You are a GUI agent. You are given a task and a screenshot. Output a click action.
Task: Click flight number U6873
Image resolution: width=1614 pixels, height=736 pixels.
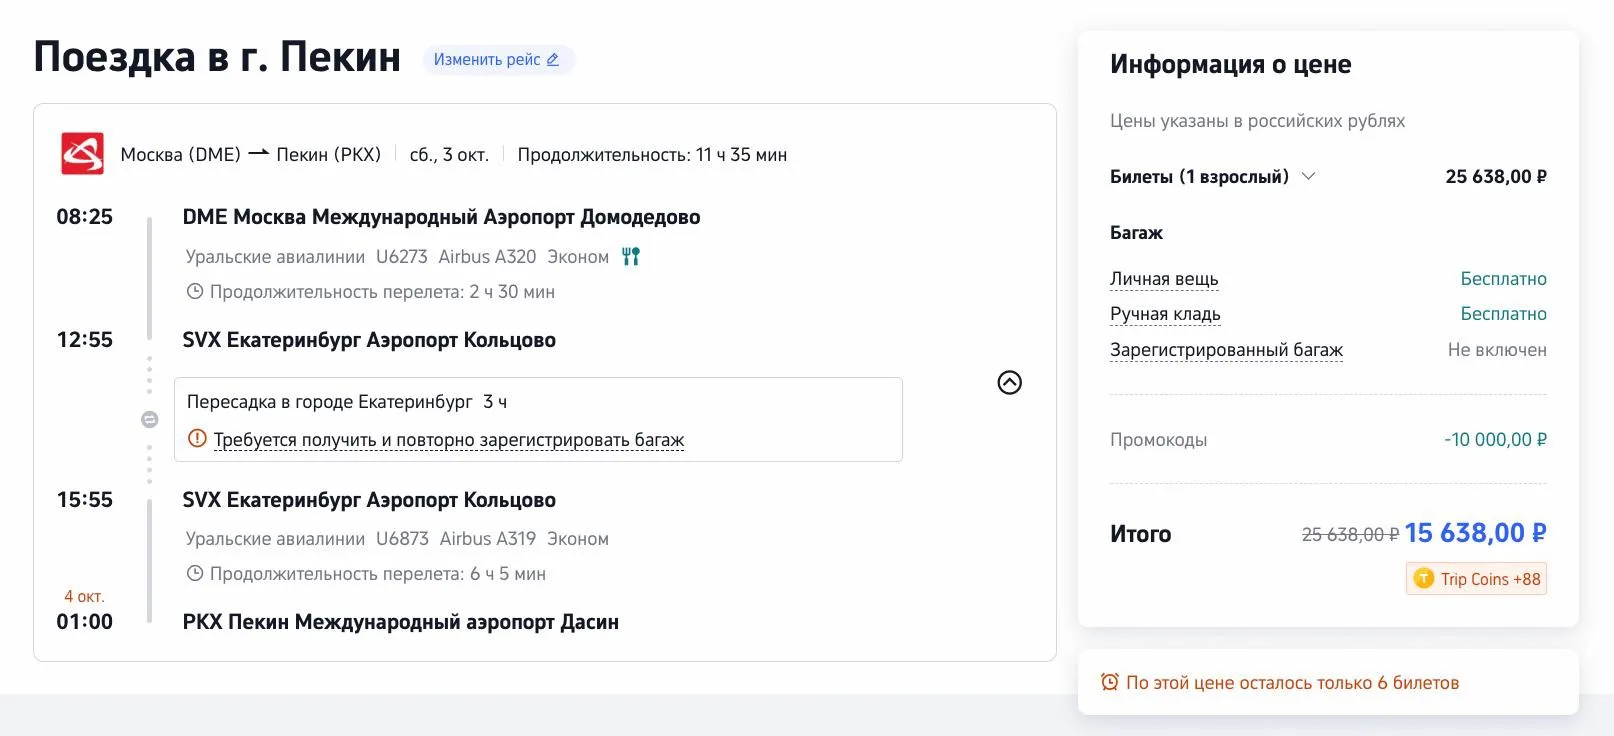tap(402, 539)
